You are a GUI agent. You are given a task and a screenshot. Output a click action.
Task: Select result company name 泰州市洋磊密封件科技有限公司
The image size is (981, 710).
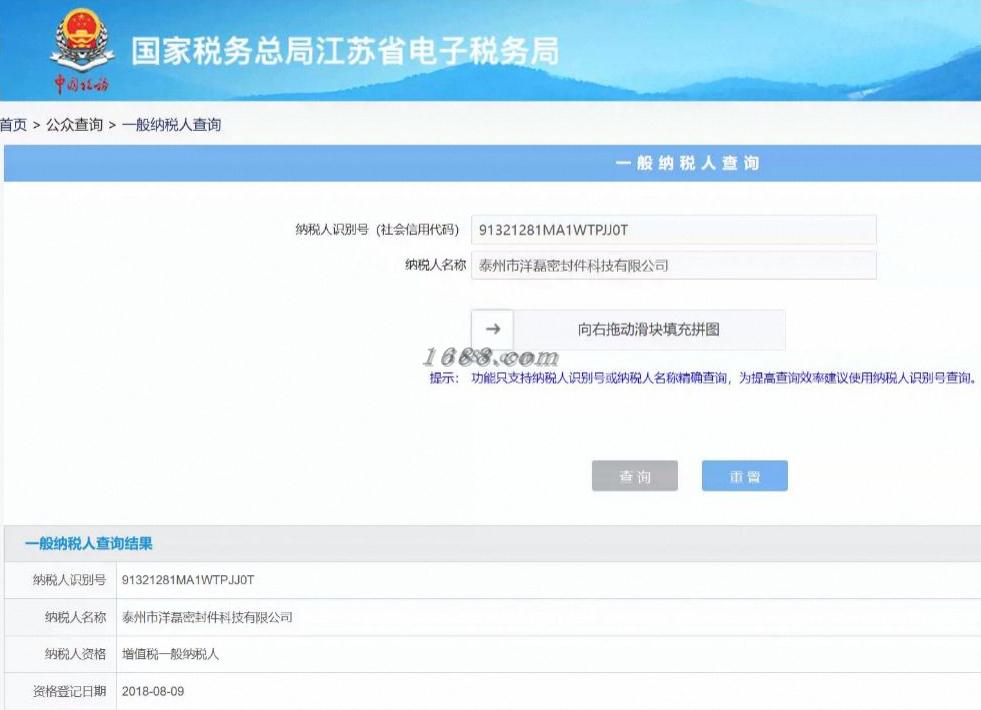[207, 617]
